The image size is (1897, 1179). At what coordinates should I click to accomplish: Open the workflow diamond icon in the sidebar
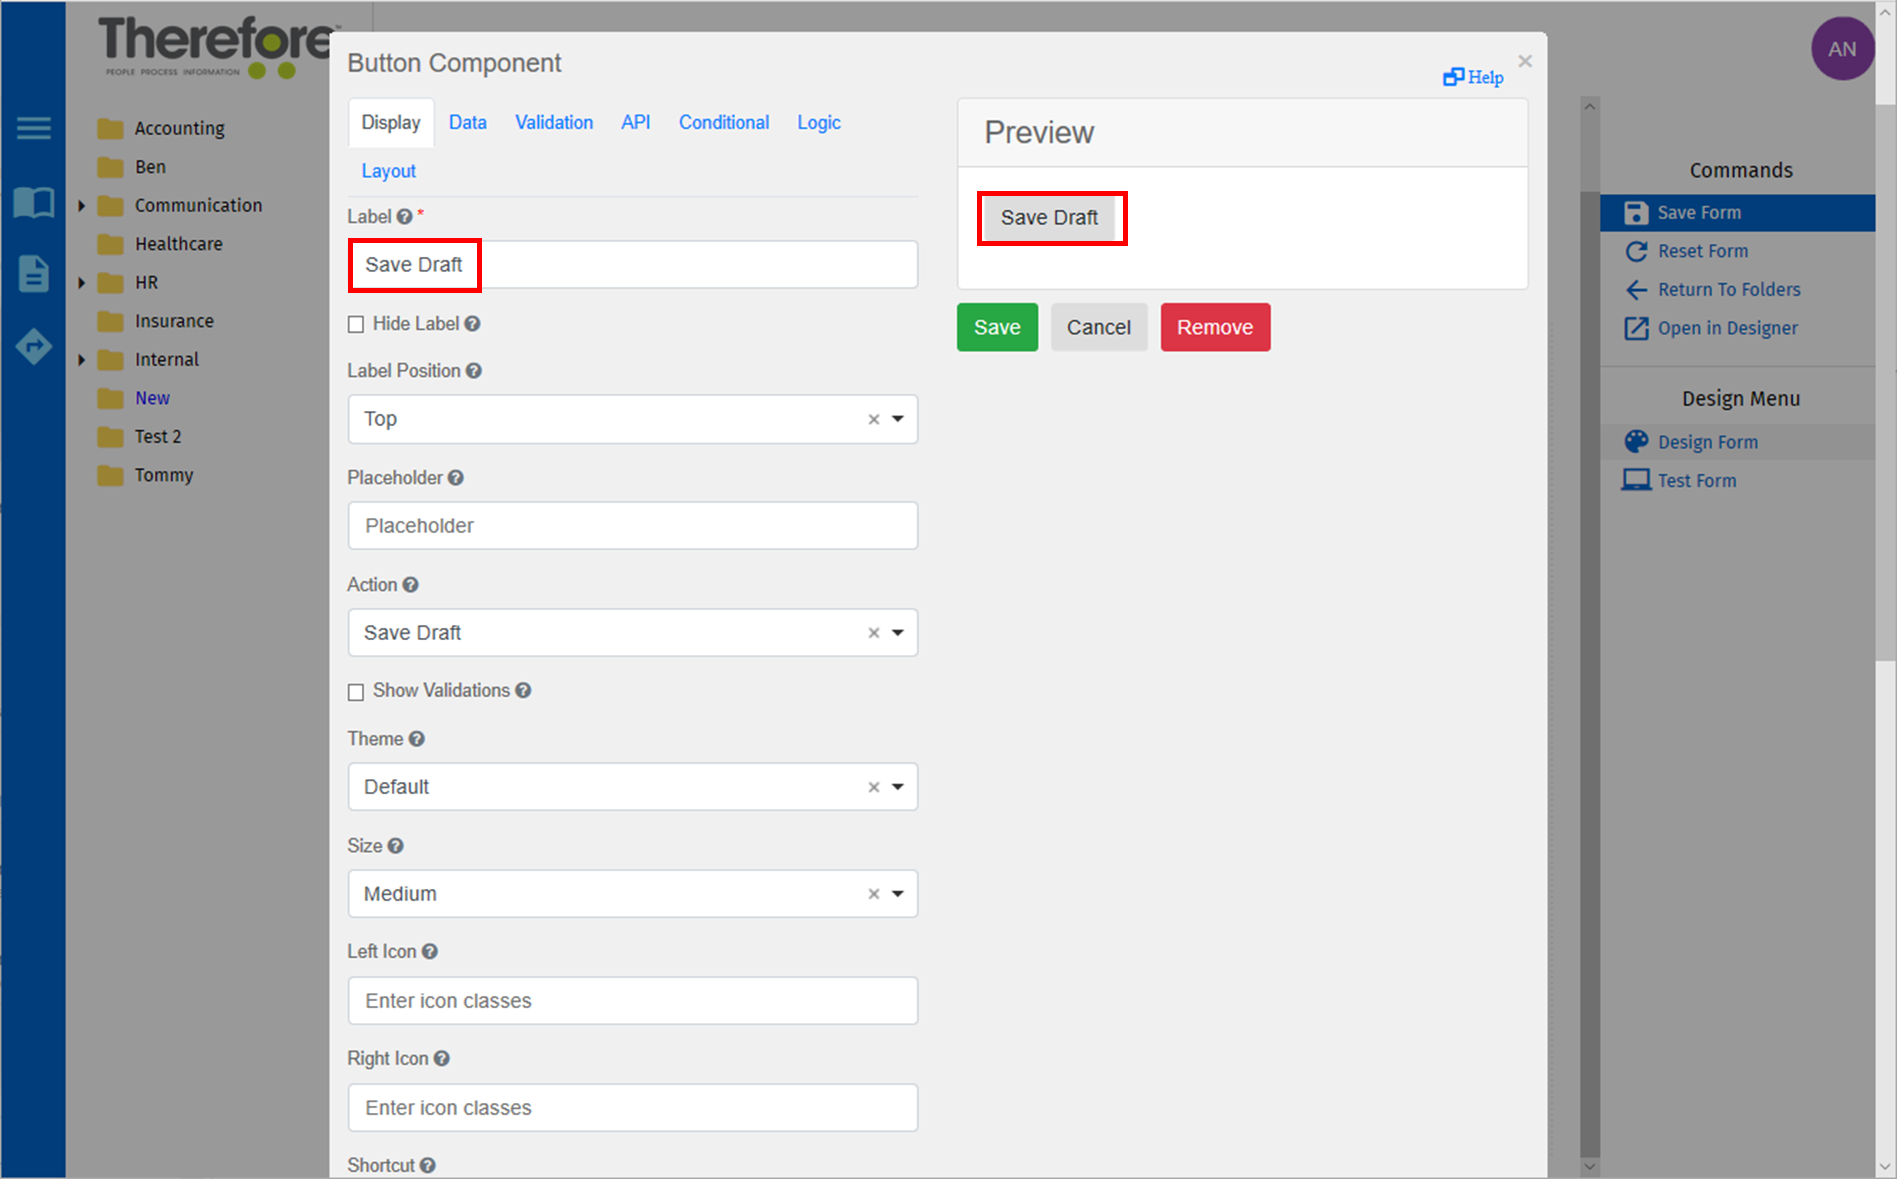click(33, 346)
